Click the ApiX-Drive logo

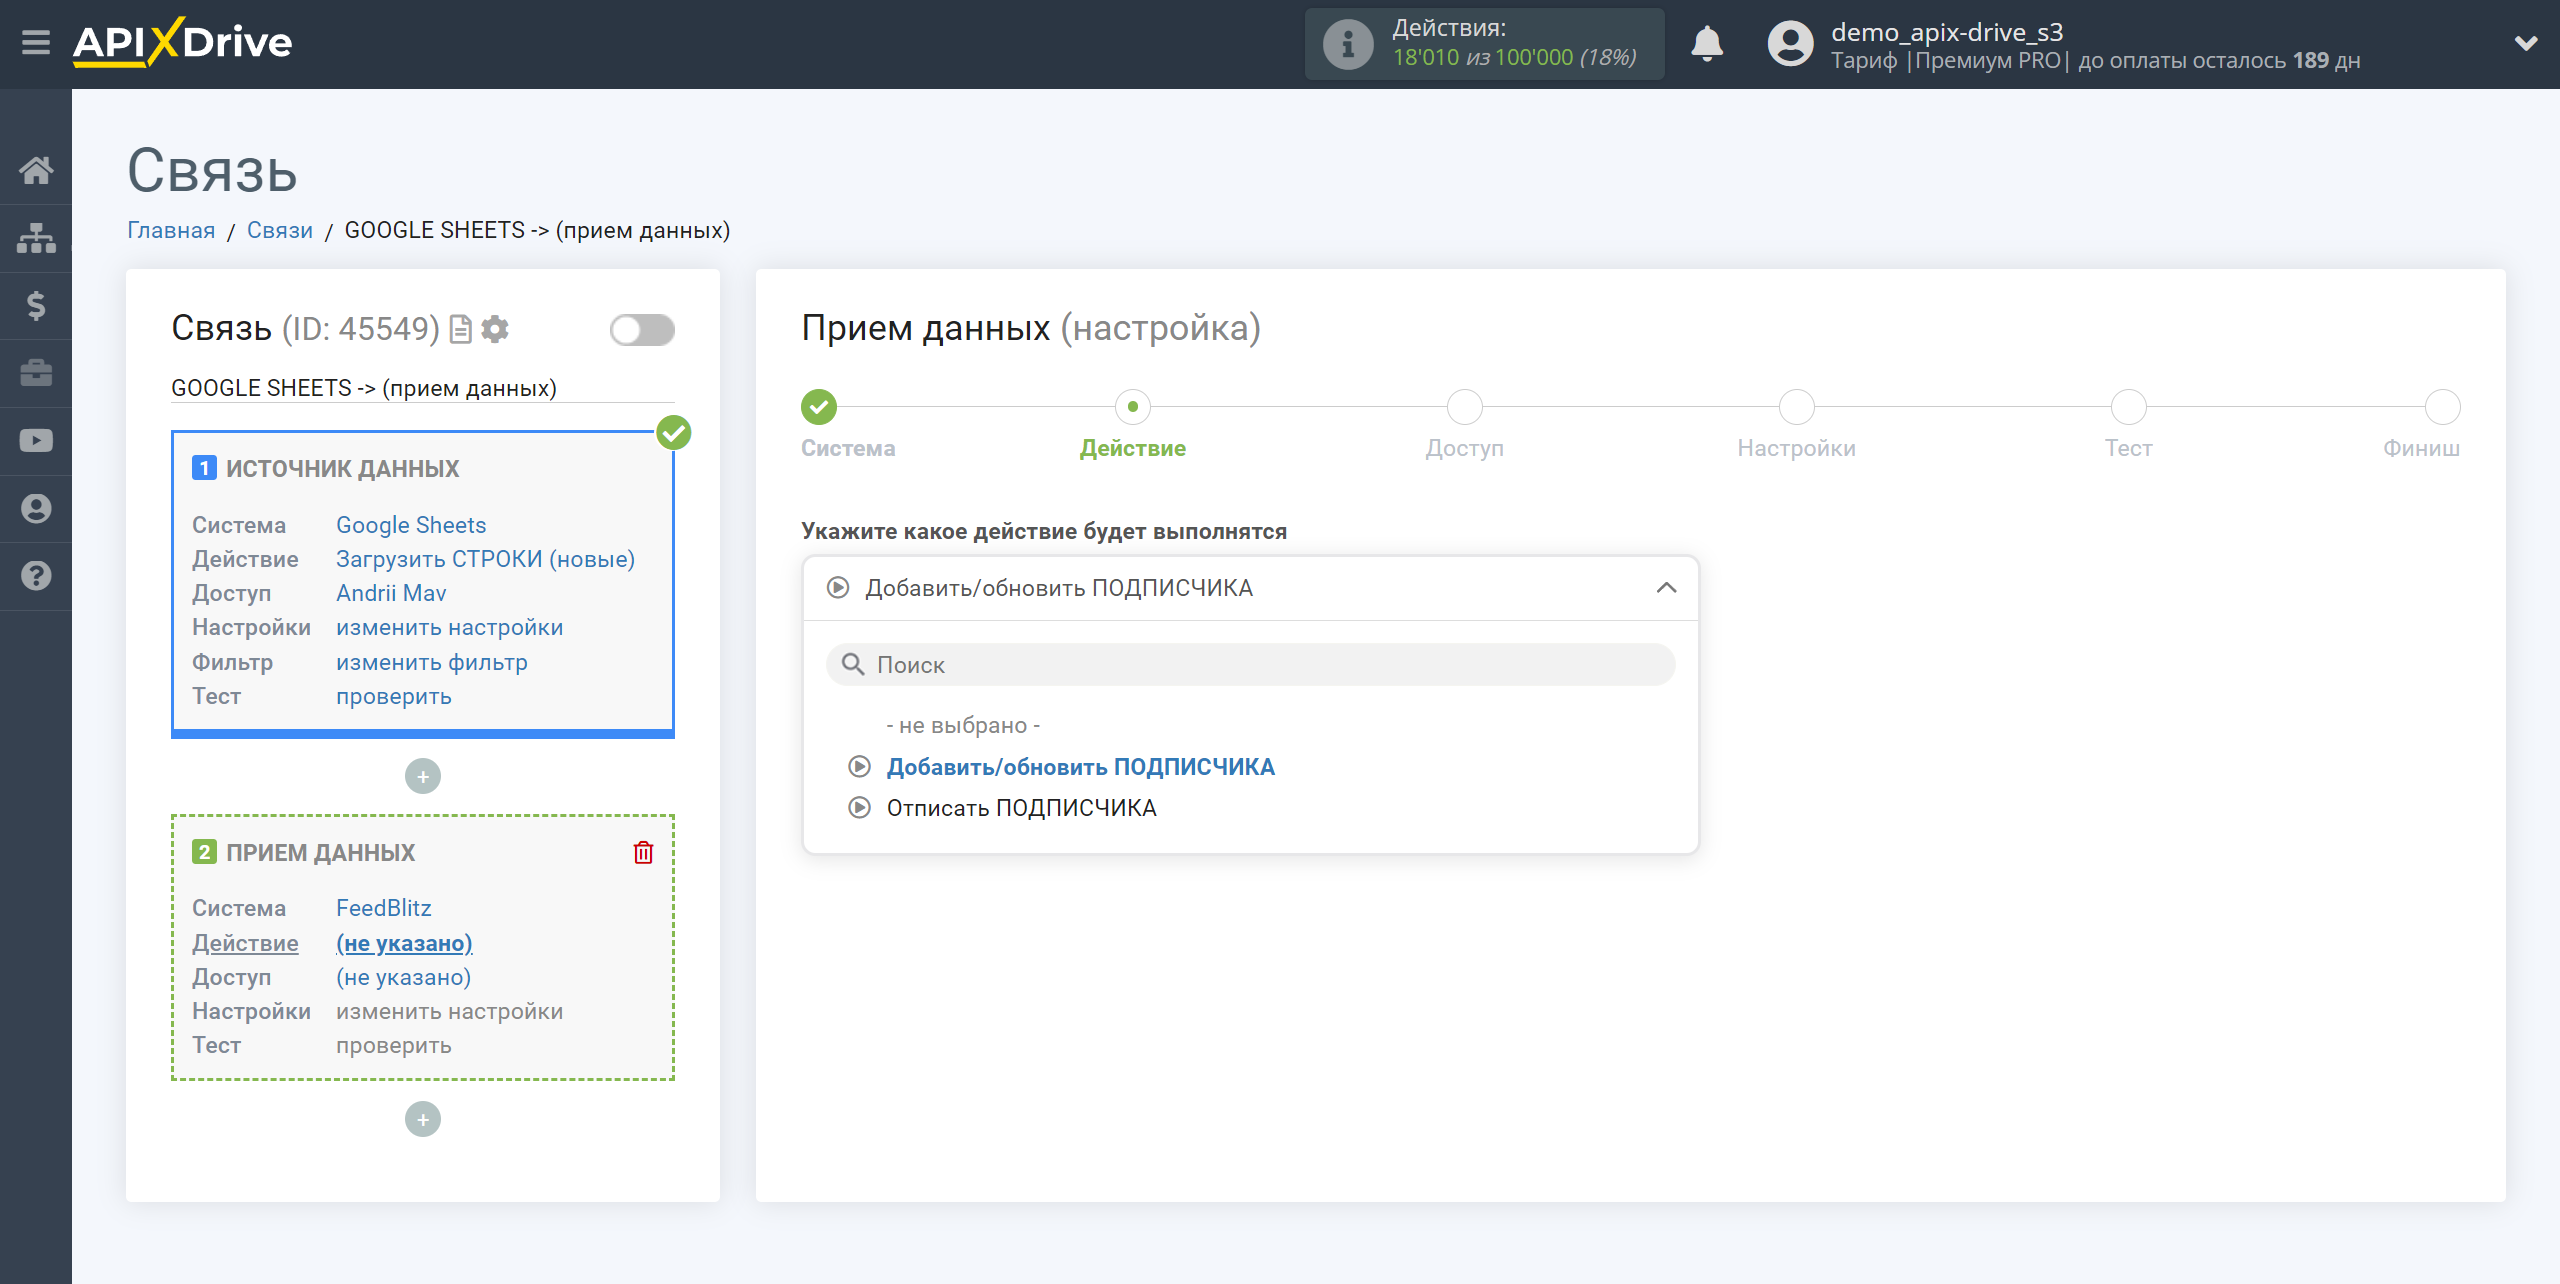(182, 43)
